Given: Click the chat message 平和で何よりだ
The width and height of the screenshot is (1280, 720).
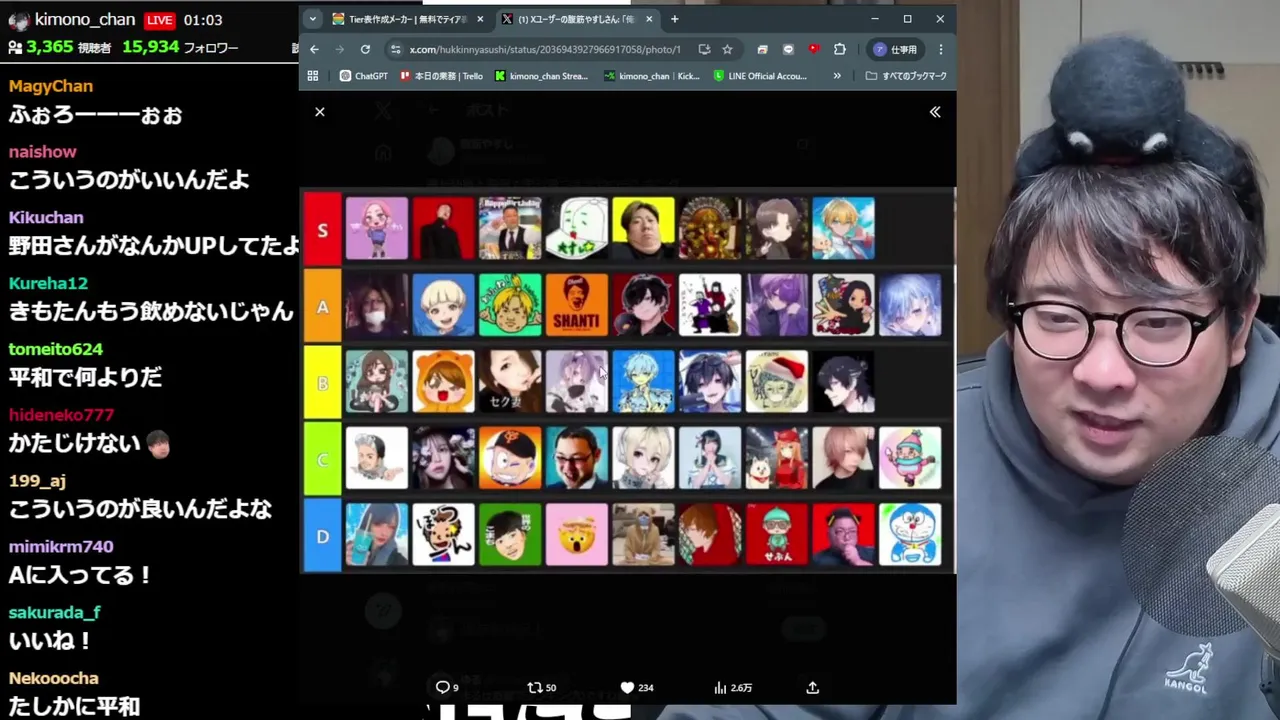Looking at the screenshot, I should pyautogui.click(x=85, y=377).
